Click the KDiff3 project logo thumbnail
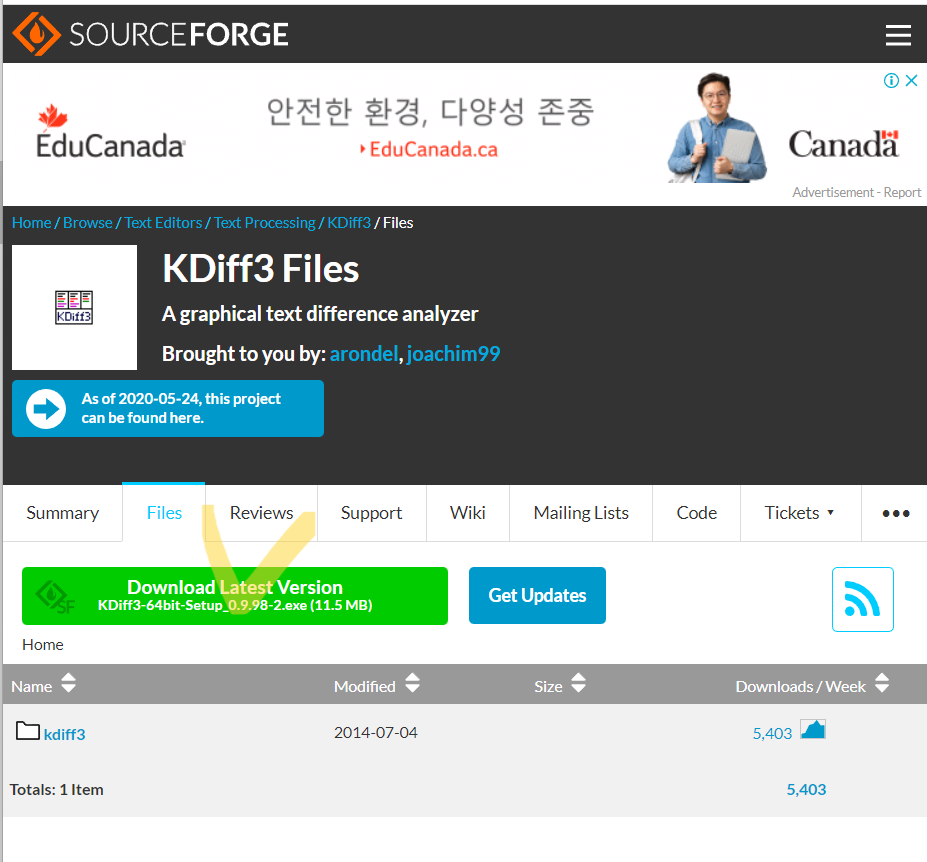The height and width of the screenshot is (862, 927). (x=74, y=307)
